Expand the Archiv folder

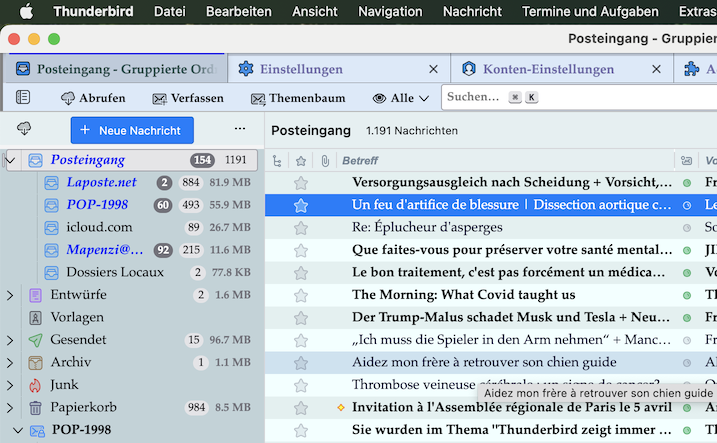tap(10, 363)
